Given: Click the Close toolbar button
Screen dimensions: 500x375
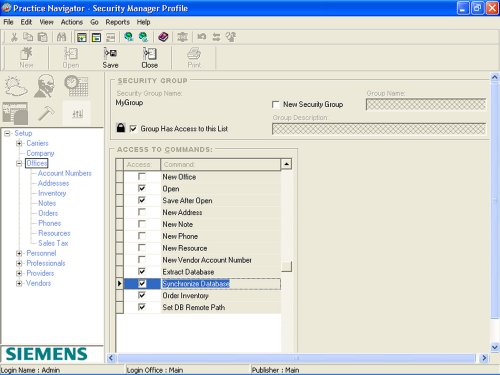Looking at the screenshot, I should pos(150,58).
